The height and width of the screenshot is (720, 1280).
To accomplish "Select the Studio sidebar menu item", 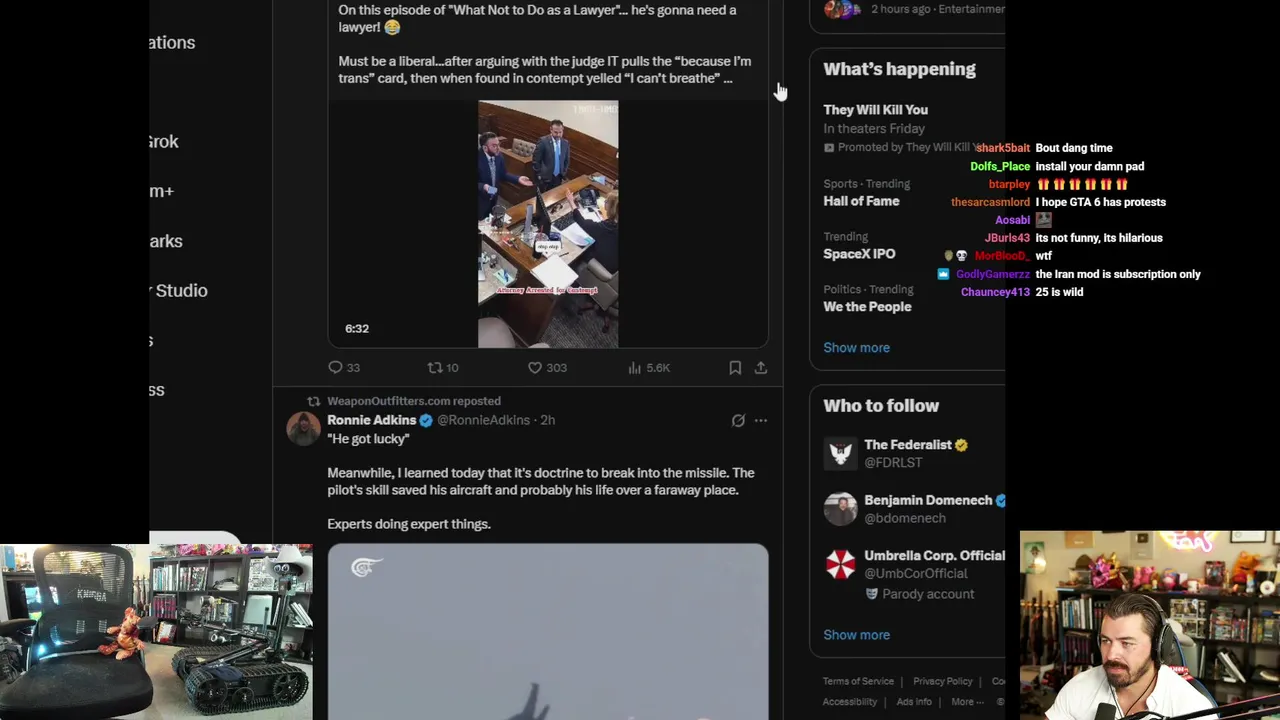I will point(180,291).
